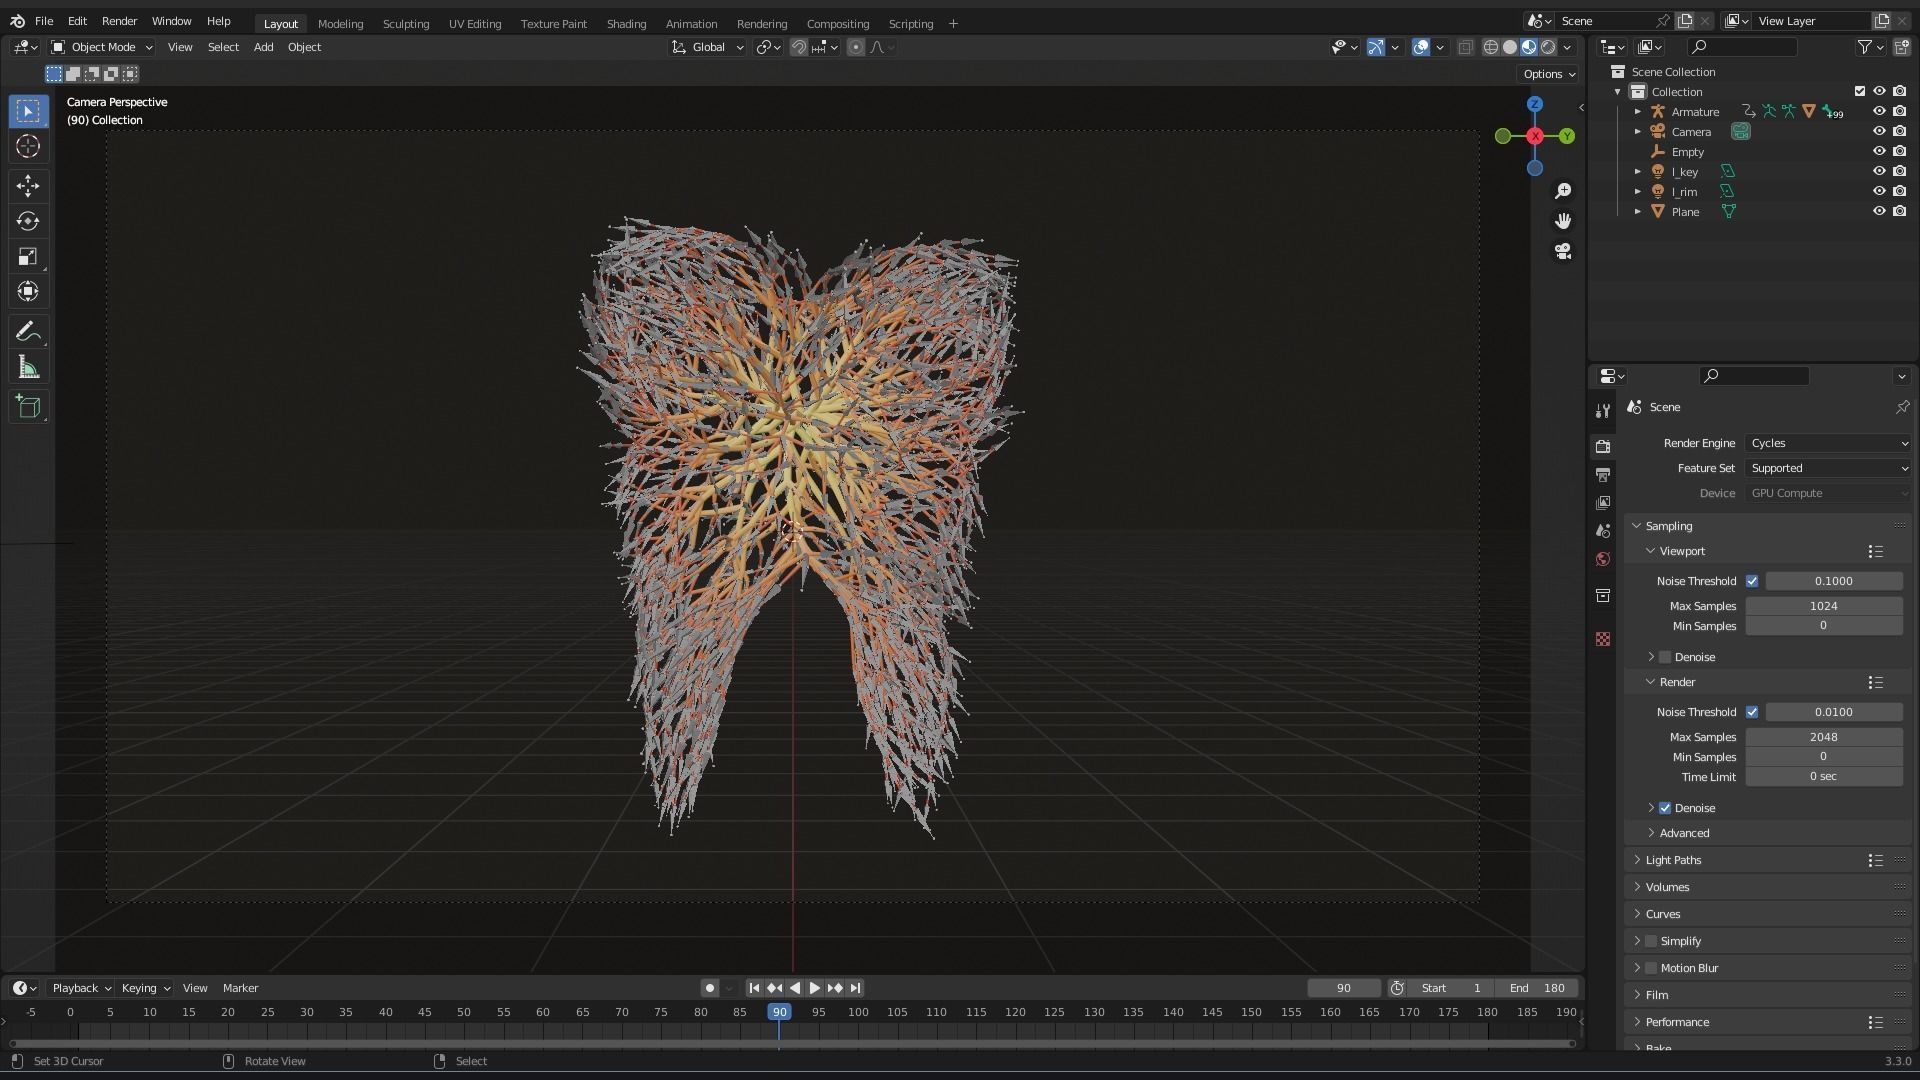The width and height of the screenshot is (1920, 1080).
Task: Expand the Armature tree item
Action: [1638, 112]
